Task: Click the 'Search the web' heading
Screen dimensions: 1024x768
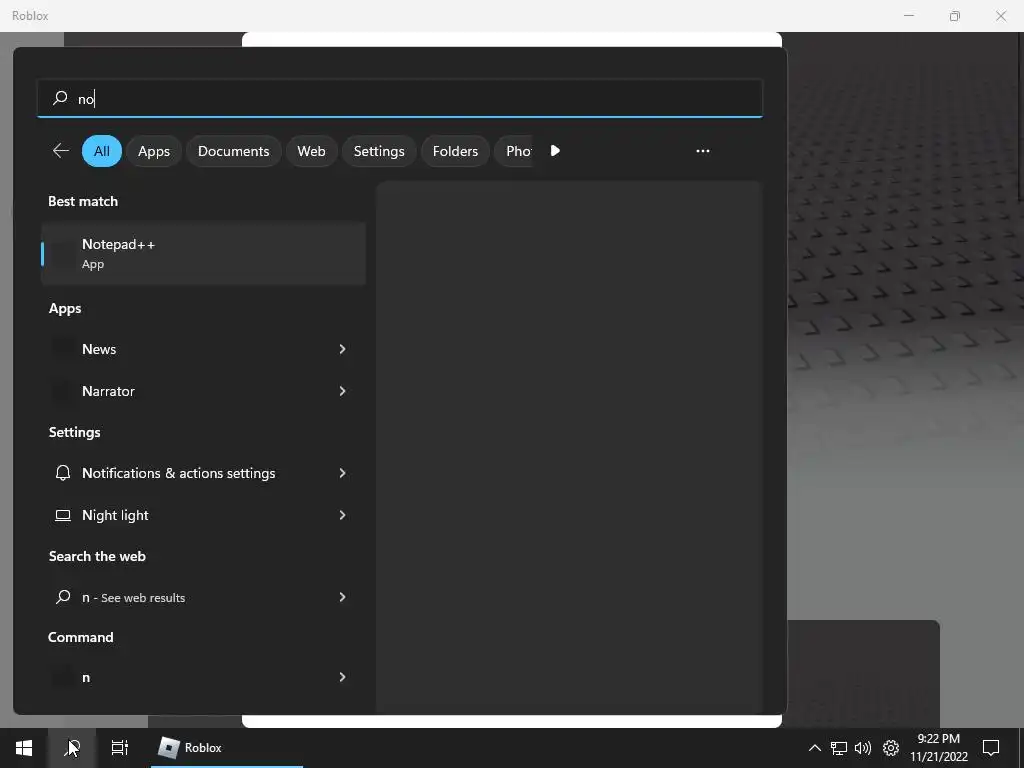Action: click(x=97, y=556)
